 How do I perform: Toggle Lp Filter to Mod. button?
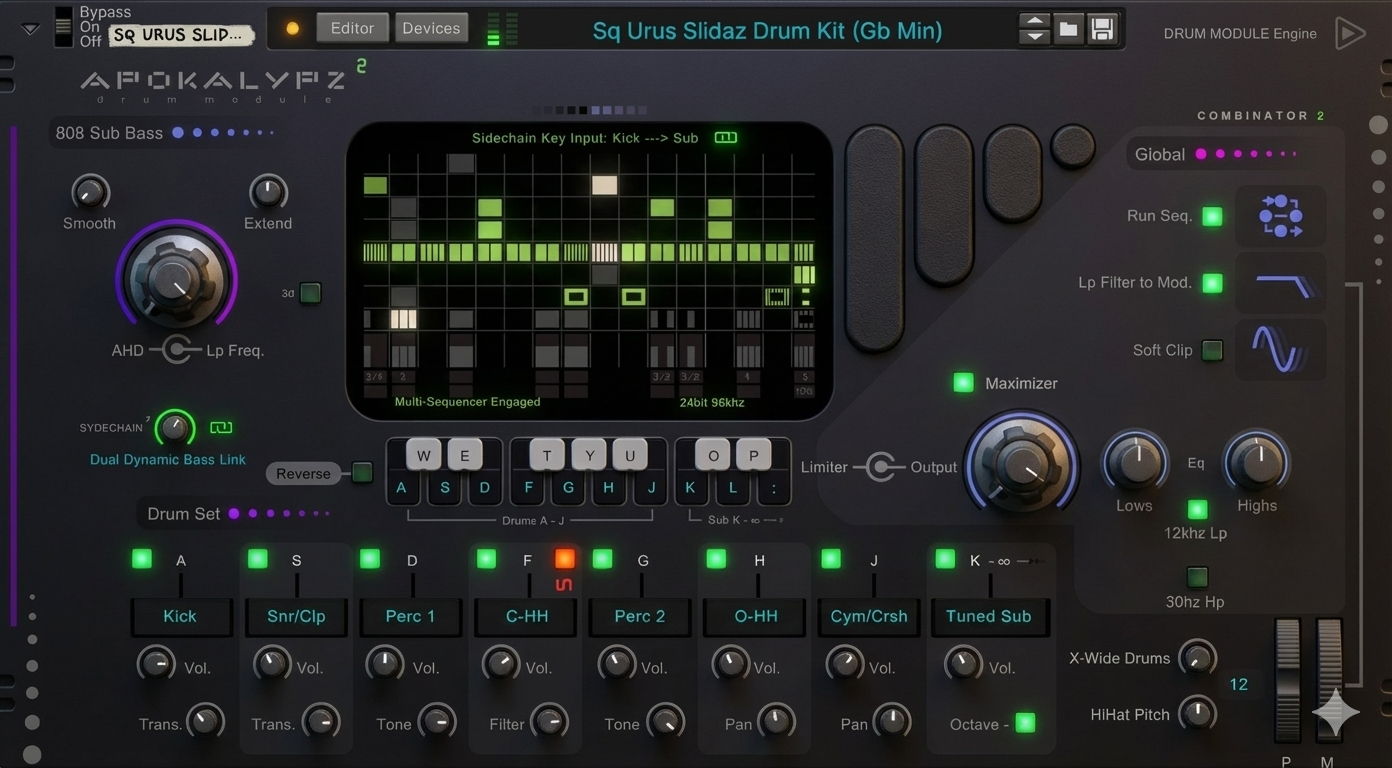pyautogui.click(x=1212, y=283)
